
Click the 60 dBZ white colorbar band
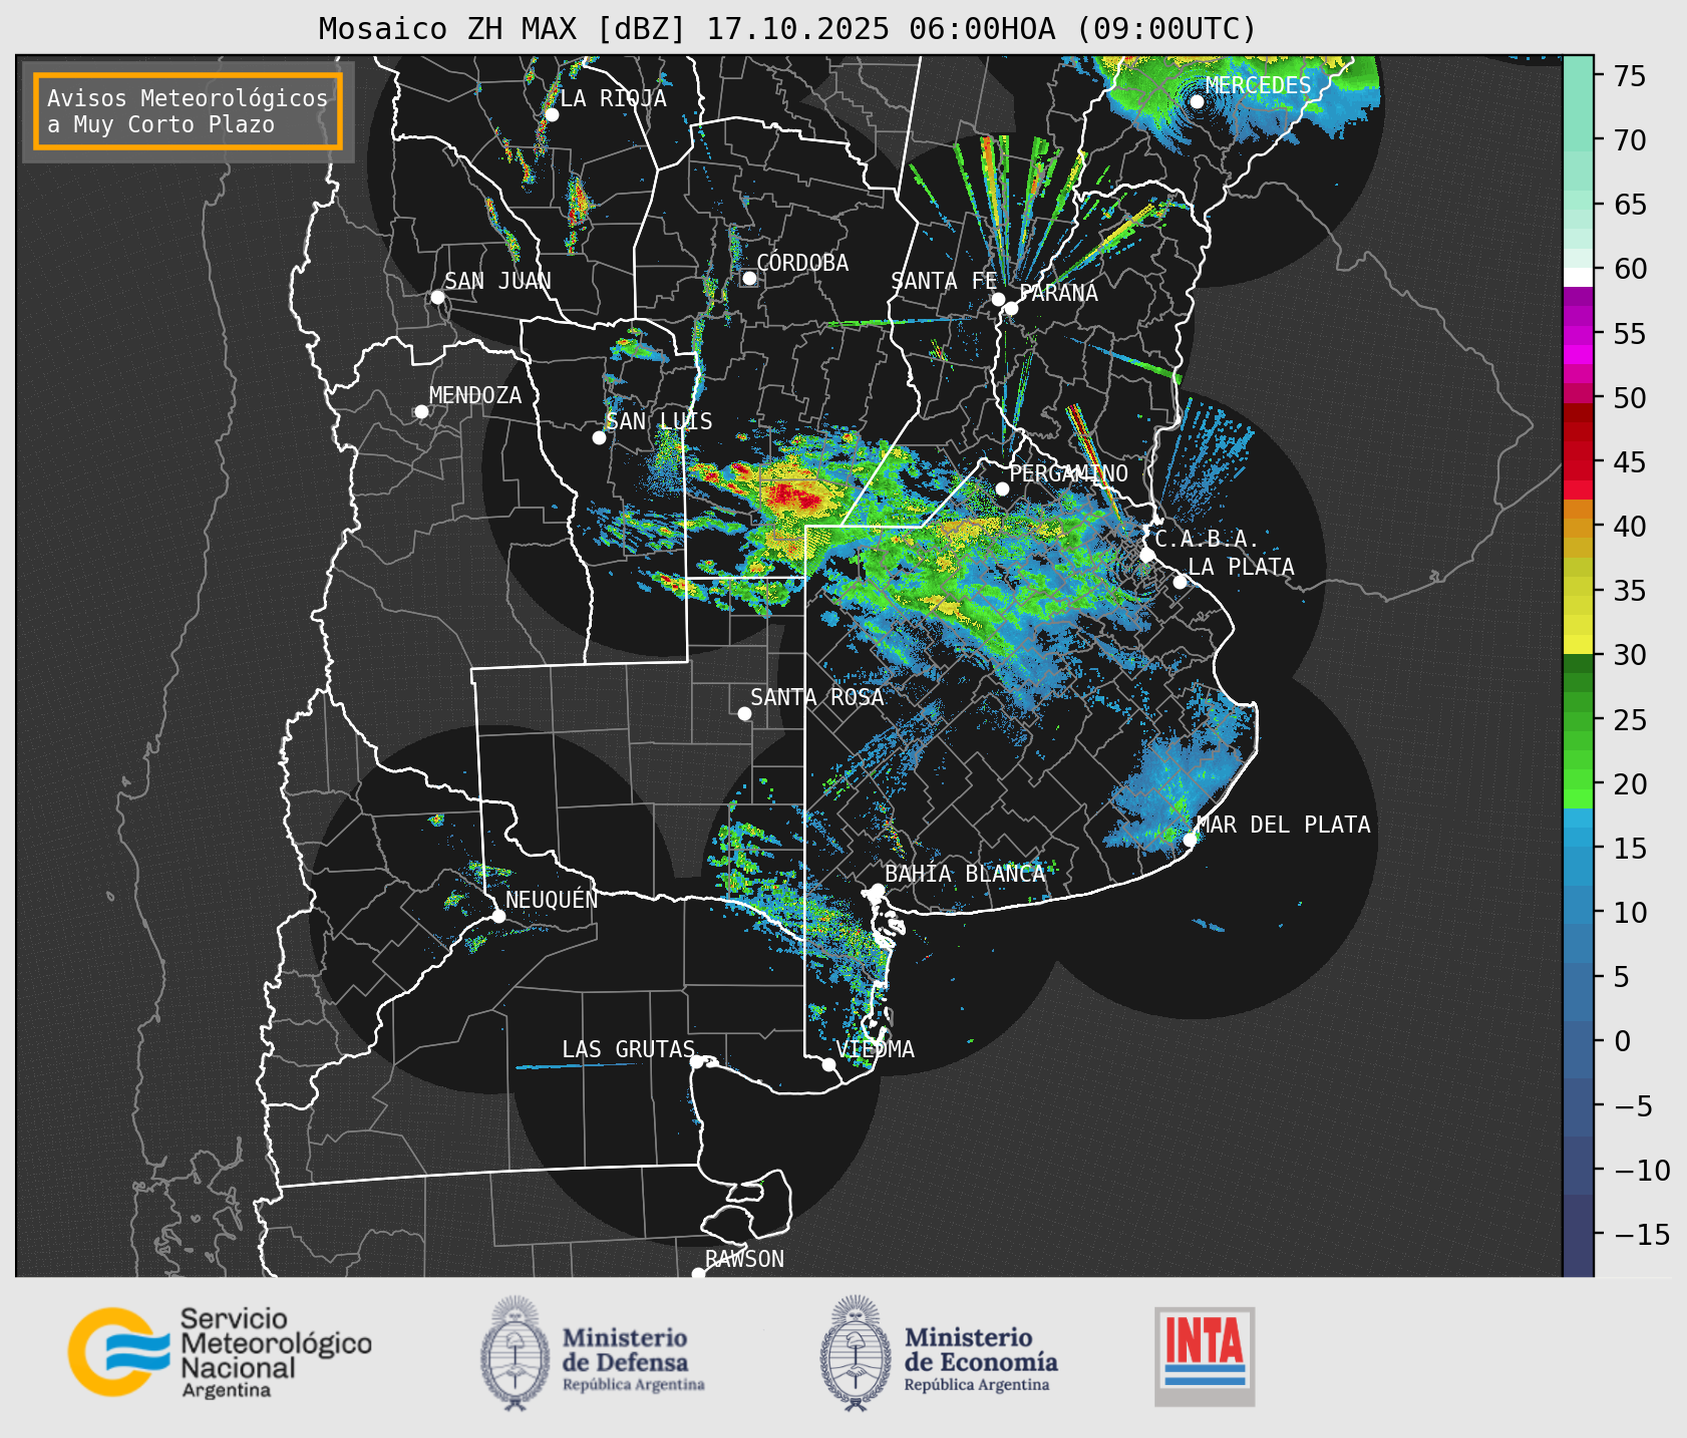[x=1578, y=277]
